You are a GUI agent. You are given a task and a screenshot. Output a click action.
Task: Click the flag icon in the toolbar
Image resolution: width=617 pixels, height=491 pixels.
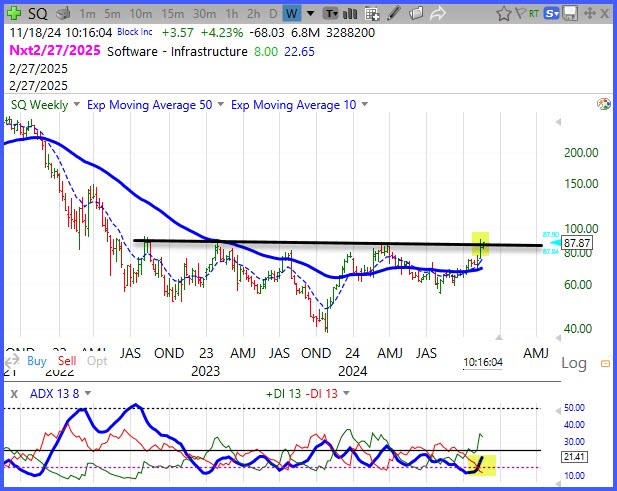(x=520, y=14)
